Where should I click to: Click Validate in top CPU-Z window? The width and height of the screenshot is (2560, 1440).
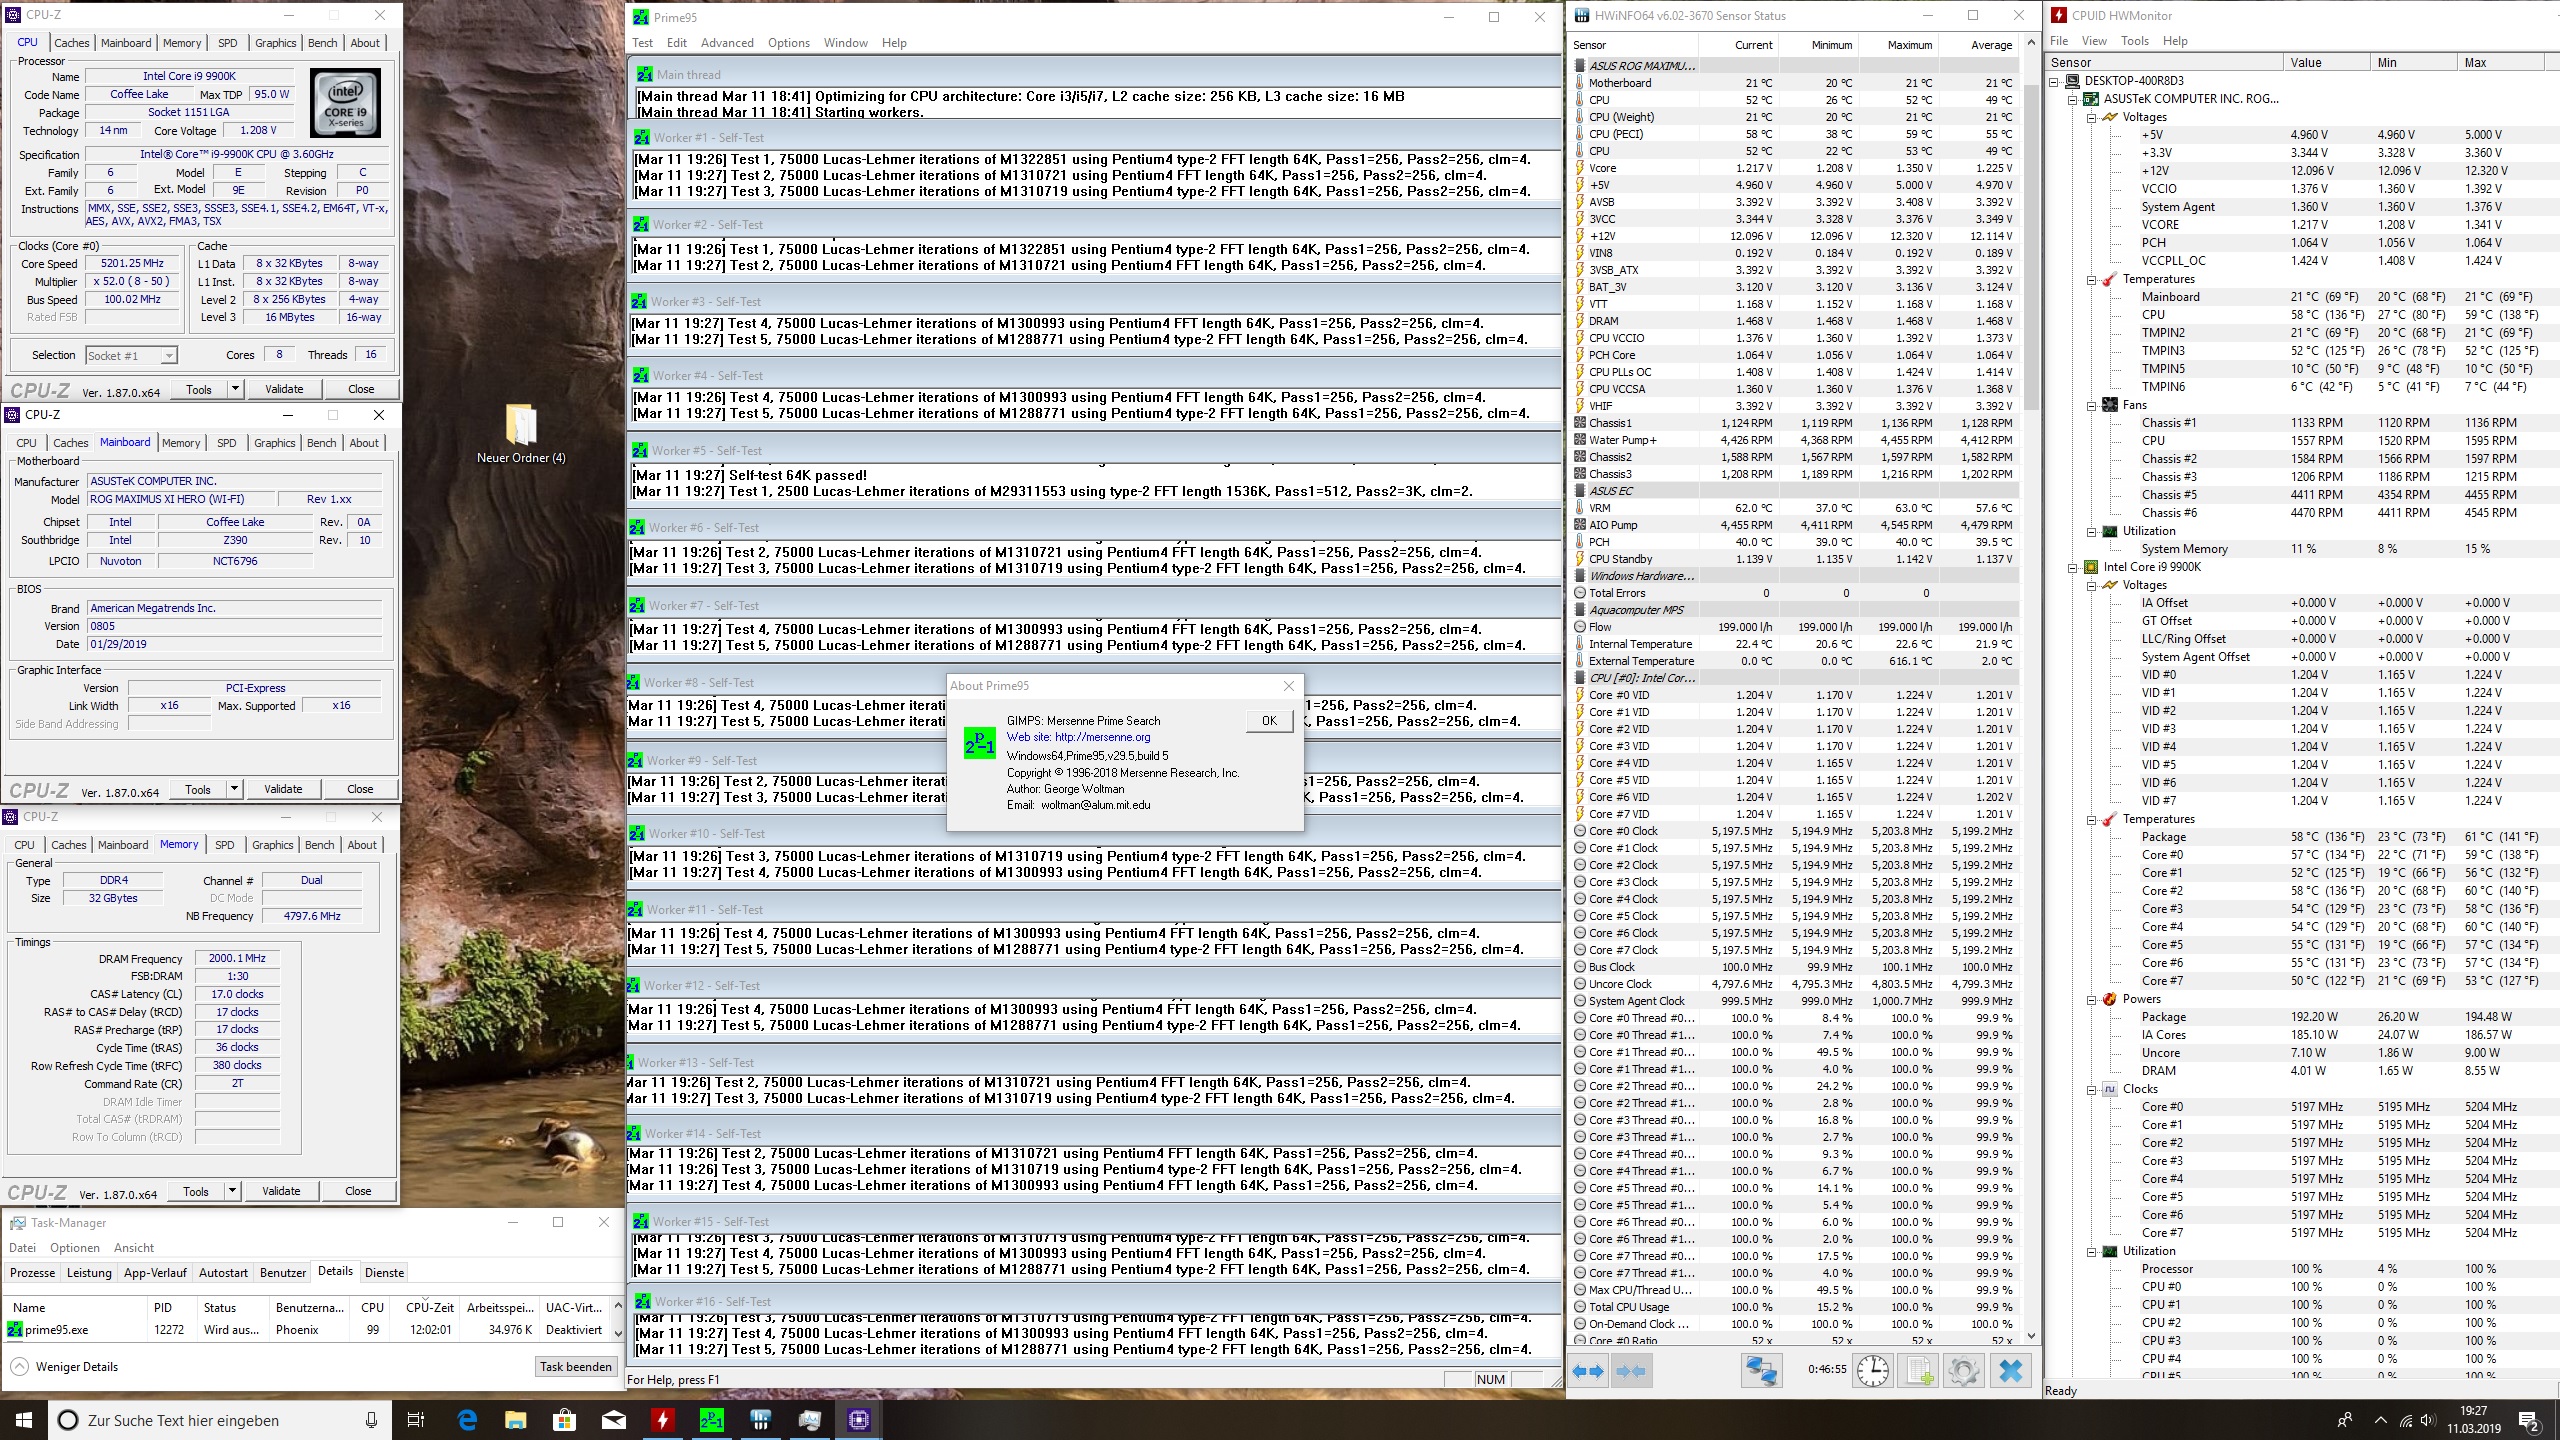point(284,389)
